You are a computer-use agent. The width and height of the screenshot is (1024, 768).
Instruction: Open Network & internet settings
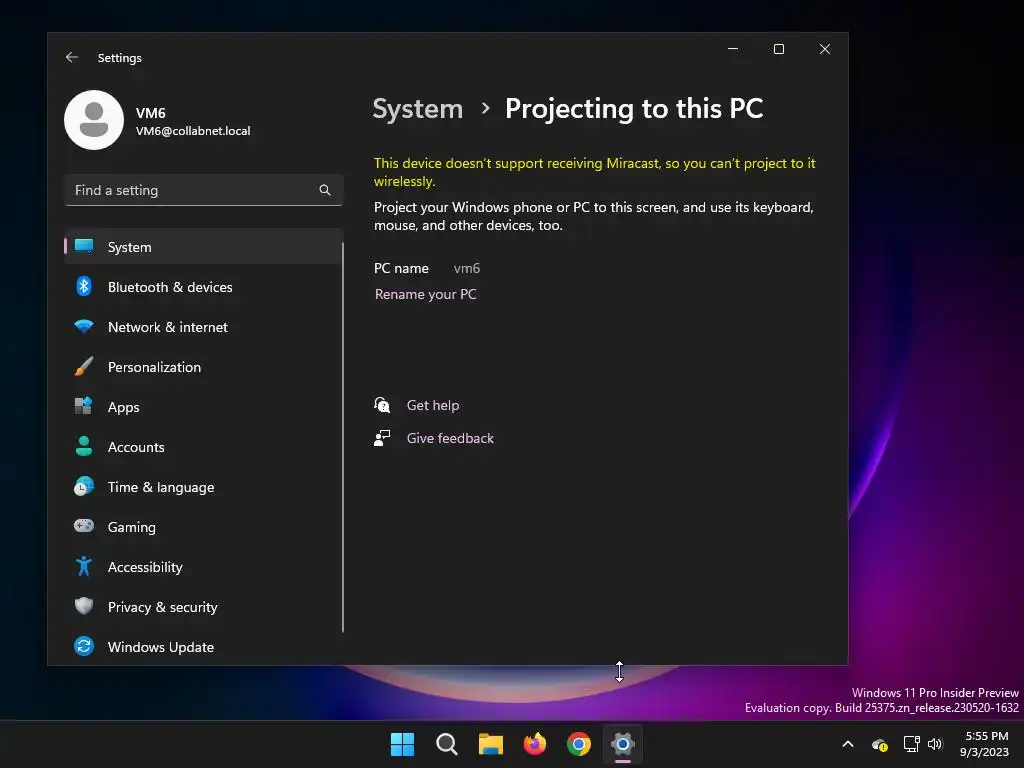point(203,327)
